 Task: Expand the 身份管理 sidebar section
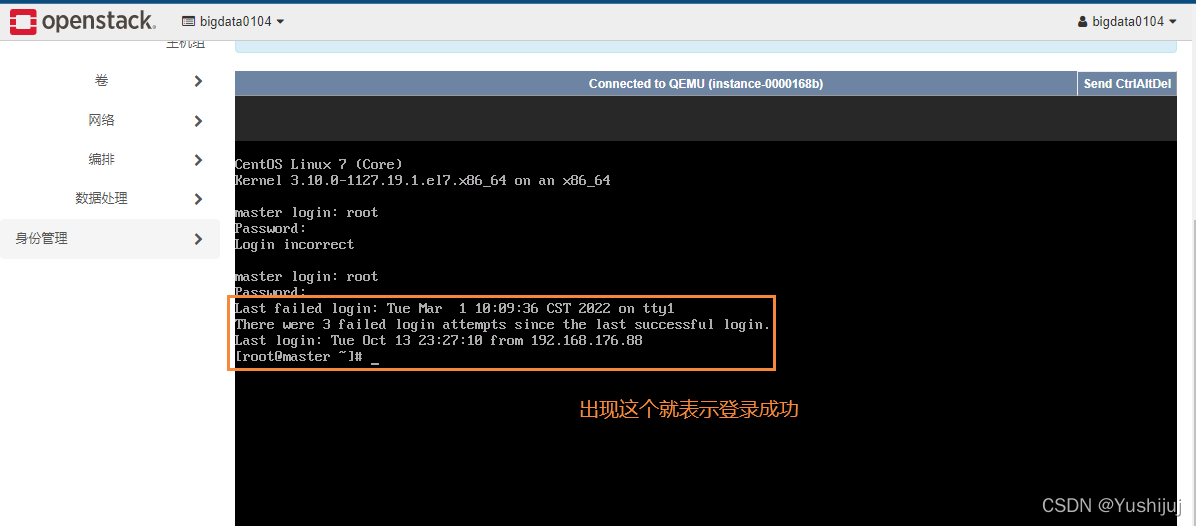110,239
